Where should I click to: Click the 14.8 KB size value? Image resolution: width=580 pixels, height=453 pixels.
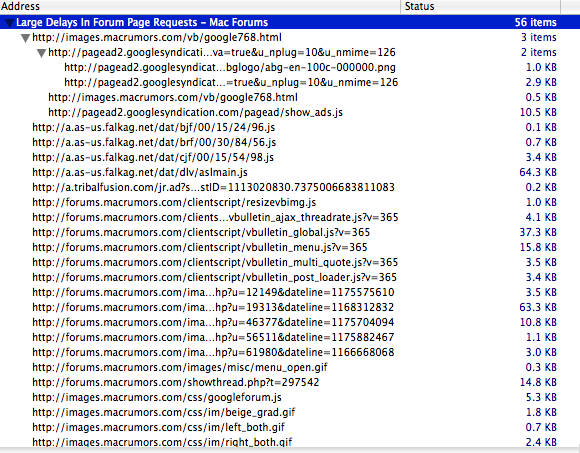click(x=538, y=382)
